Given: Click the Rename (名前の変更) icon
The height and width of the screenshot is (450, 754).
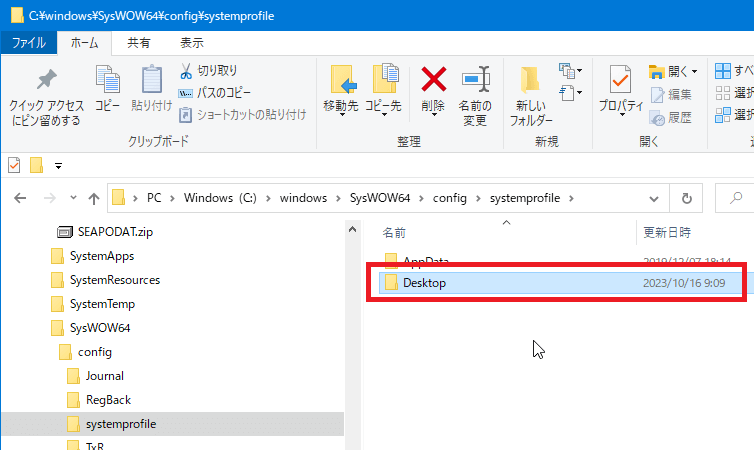Looking at the screenshot, I should (474, 82).
